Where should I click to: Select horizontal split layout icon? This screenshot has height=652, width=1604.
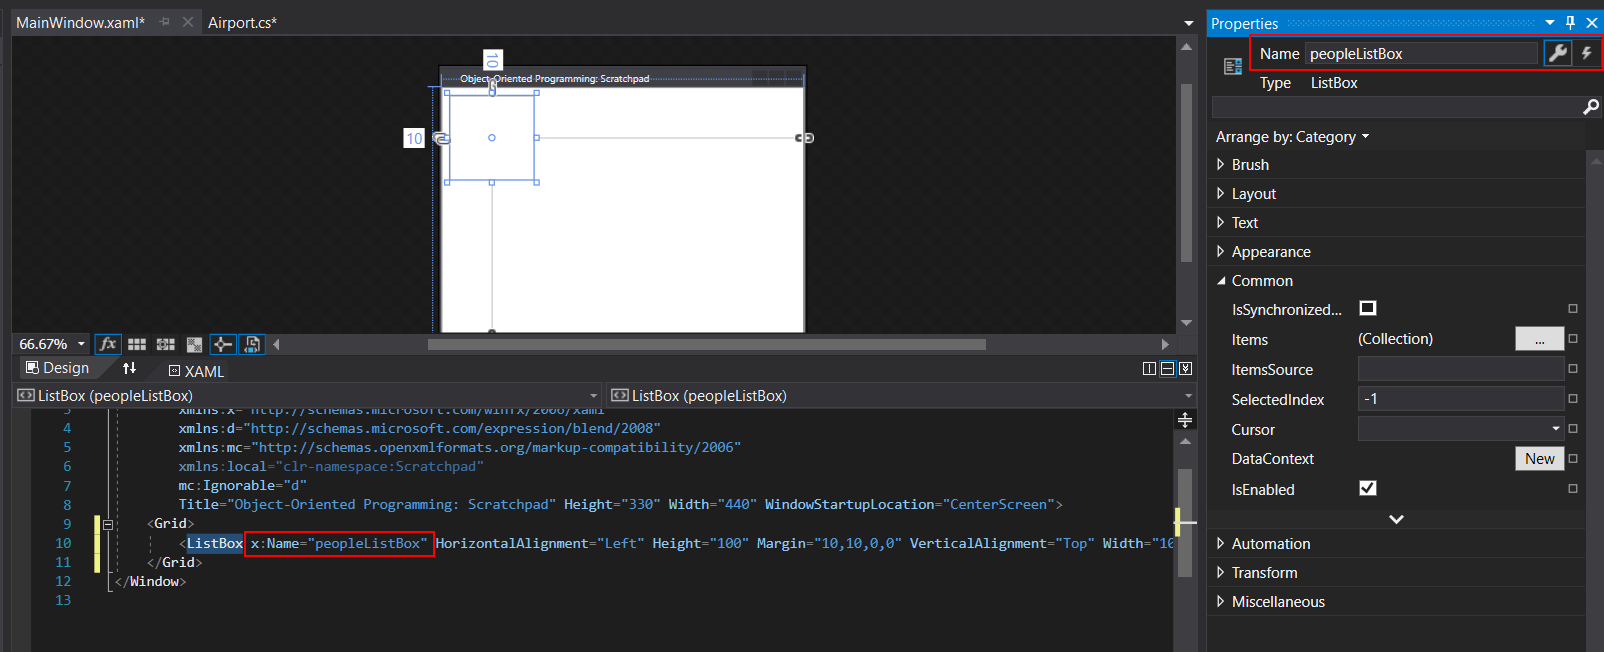[1167, 369]
